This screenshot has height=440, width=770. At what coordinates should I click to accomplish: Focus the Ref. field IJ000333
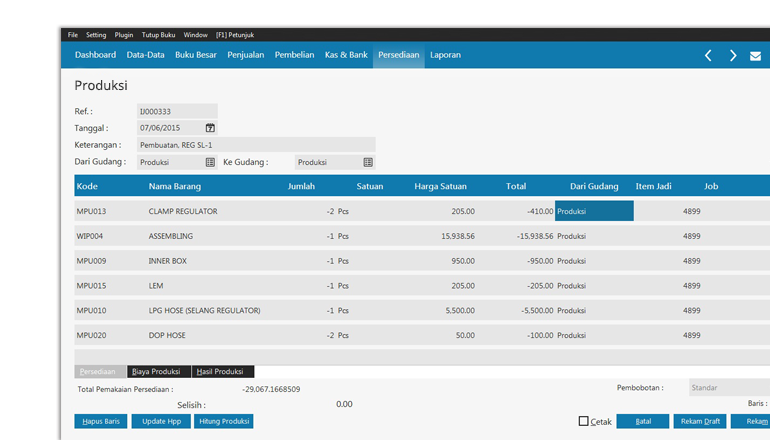coord(177,111)
